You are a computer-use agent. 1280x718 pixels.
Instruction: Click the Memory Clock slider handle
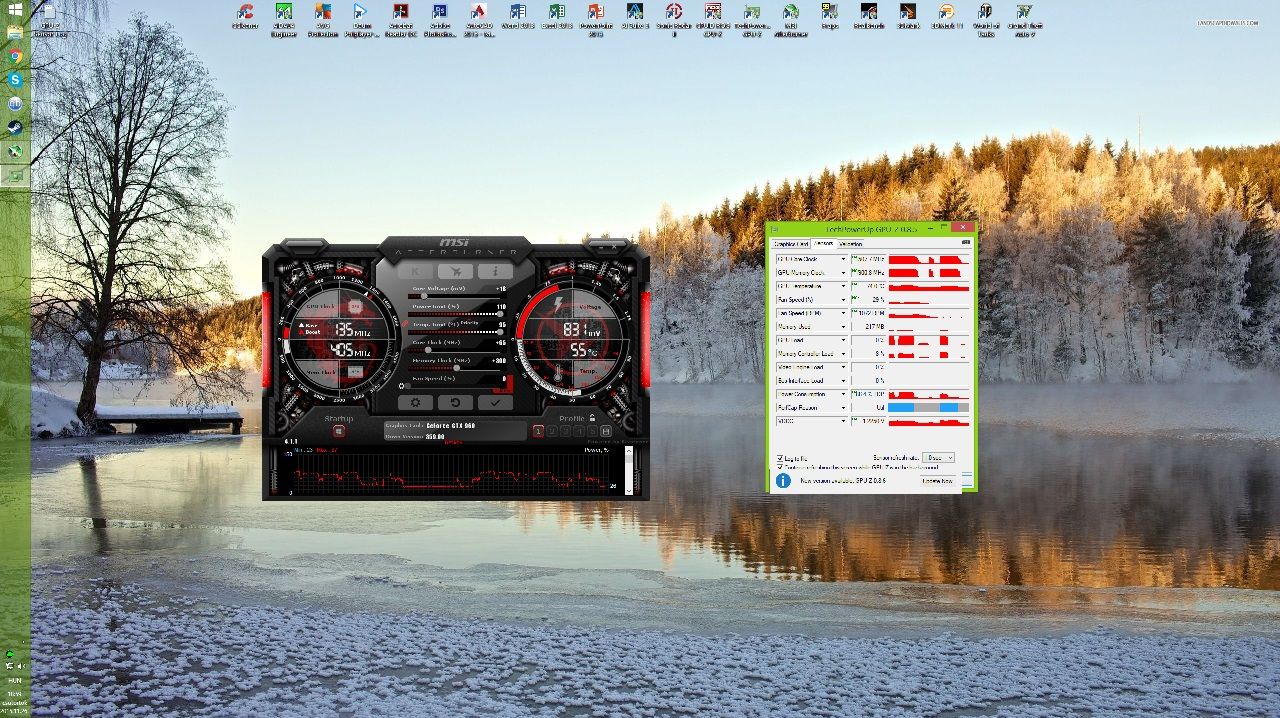tap(456, 368)
